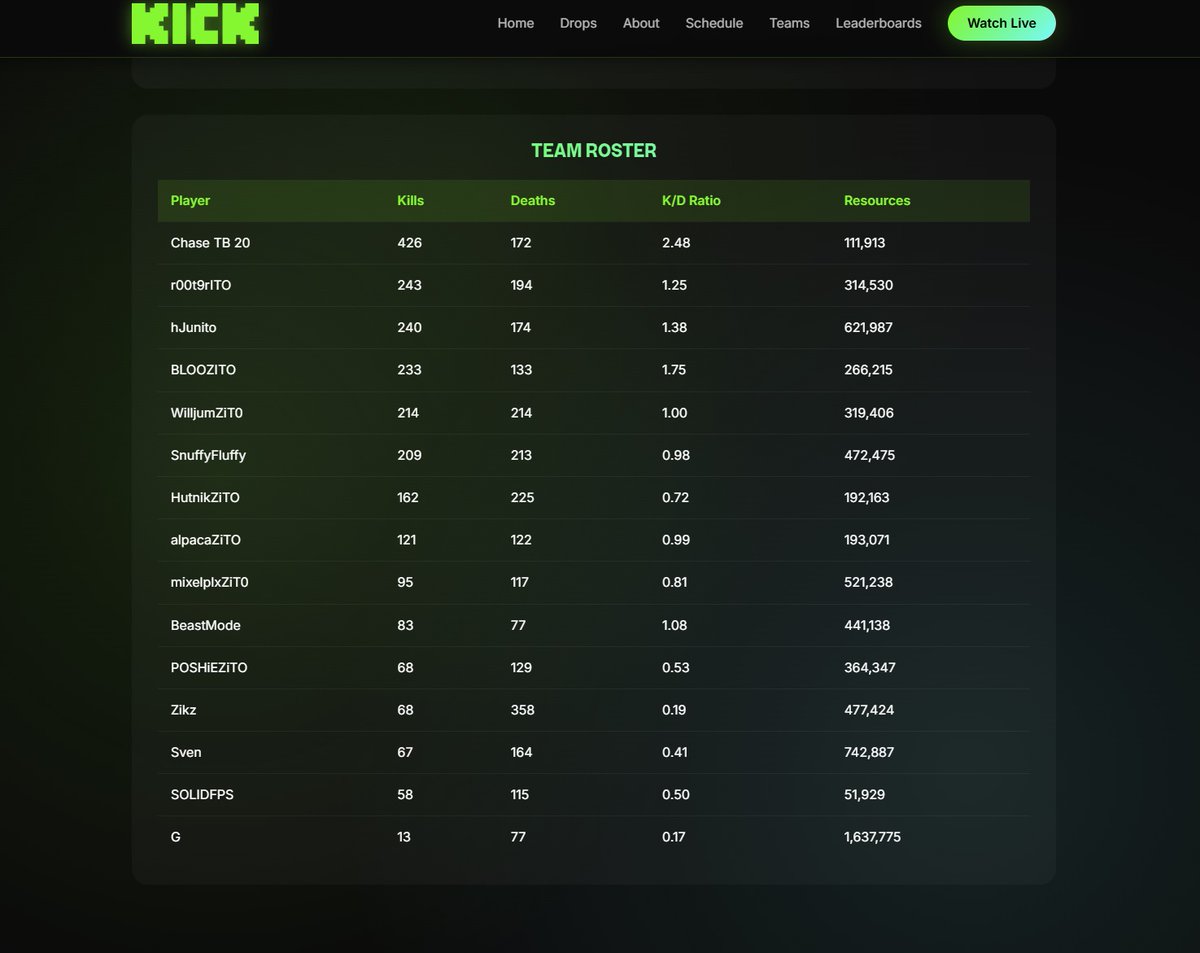Viewport: 1200px width, 953px height.
Task: Click K/D ratio 2.48
Action: point(676,243)
